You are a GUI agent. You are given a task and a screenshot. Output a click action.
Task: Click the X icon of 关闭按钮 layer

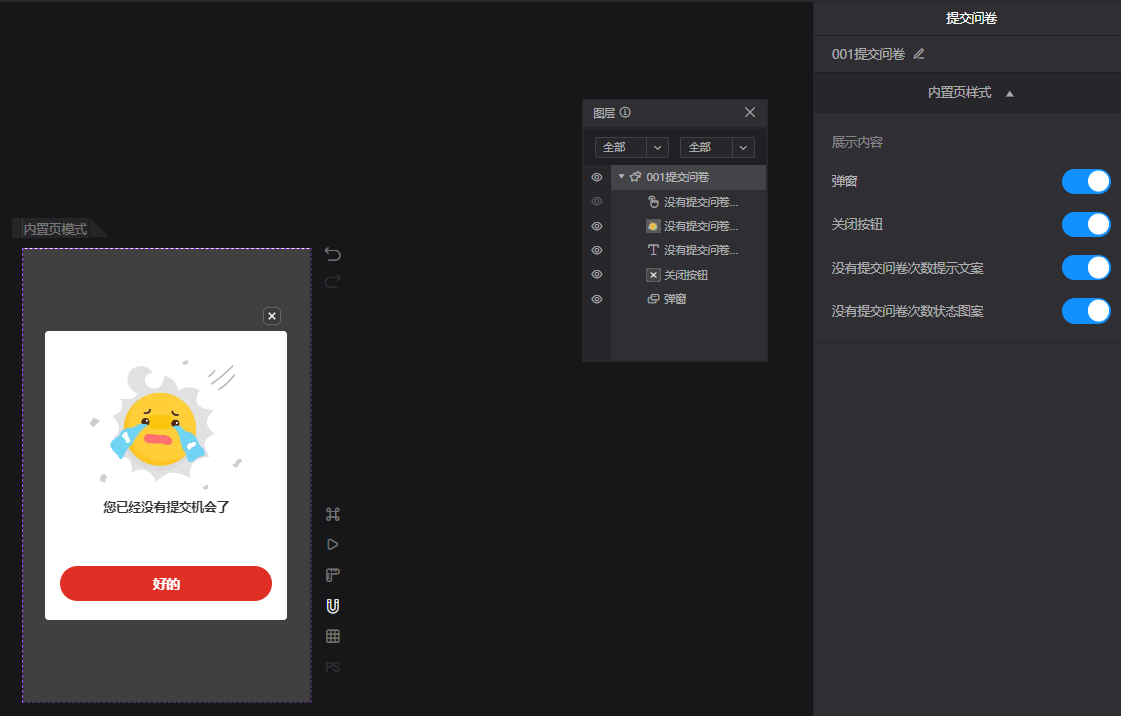point(653,275)
